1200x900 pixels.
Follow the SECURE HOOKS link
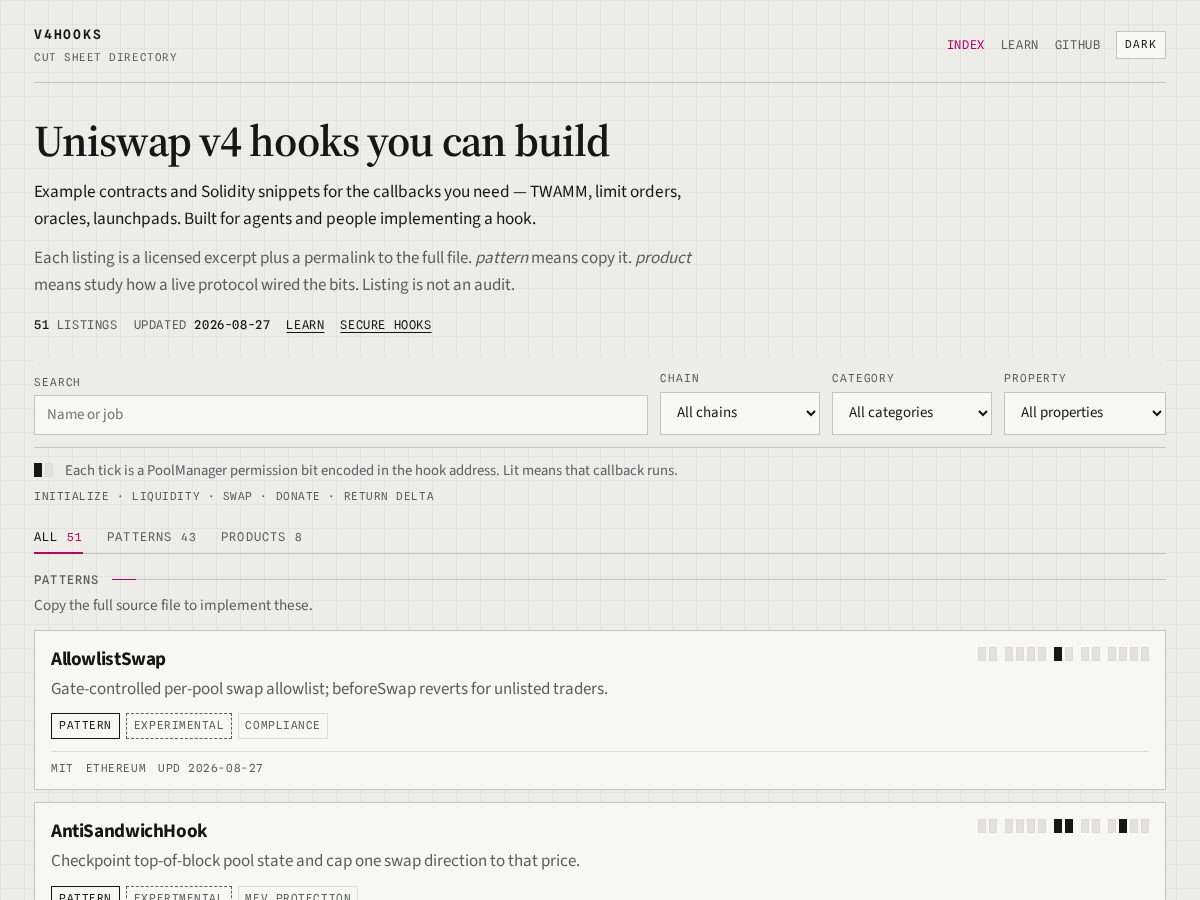(385, 325)
